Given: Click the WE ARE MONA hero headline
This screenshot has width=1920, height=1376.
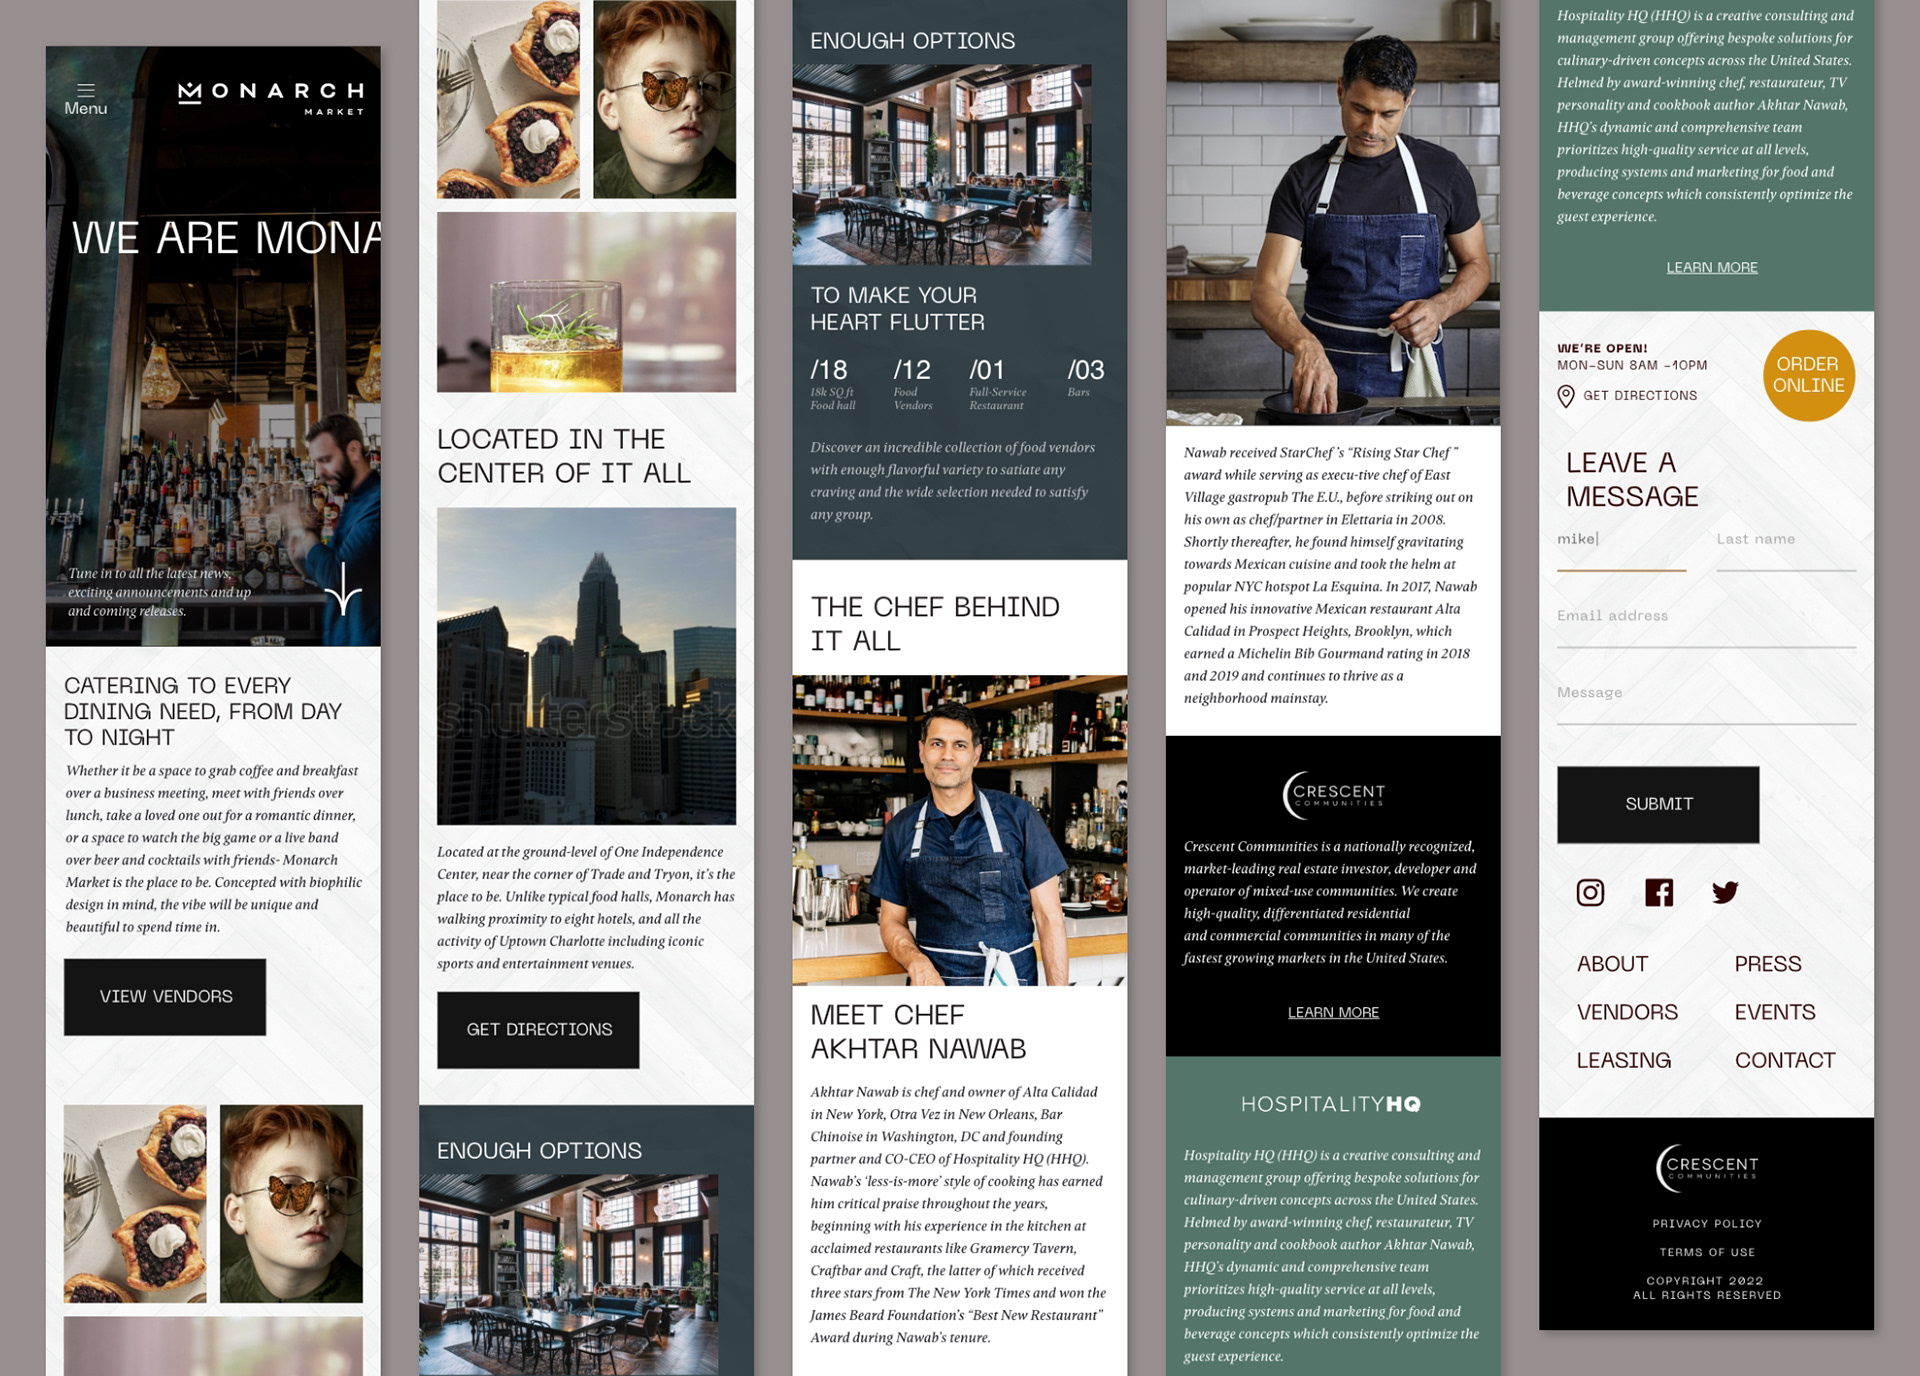Looking at the screenshot, I should pos(226,238).
